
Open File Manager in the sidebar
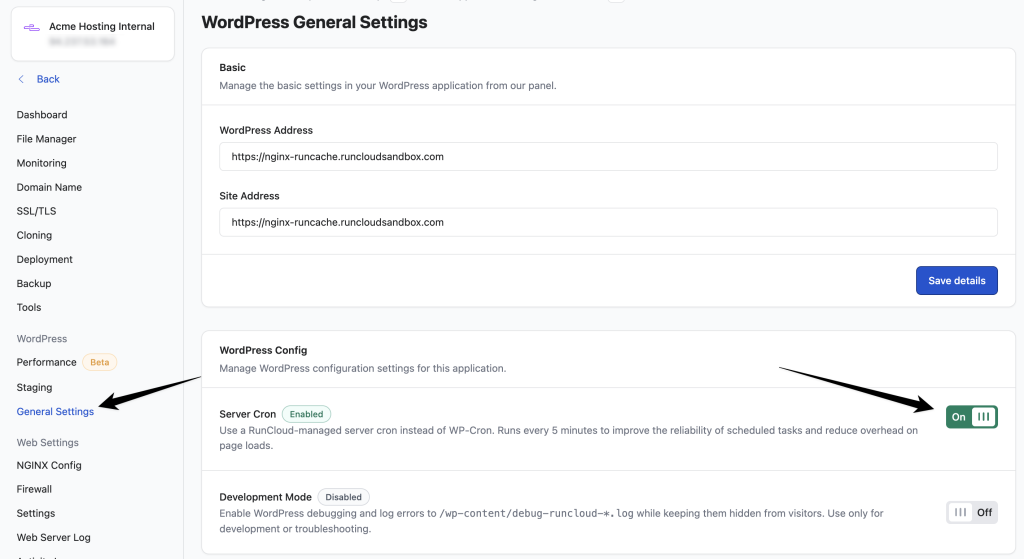46,139
